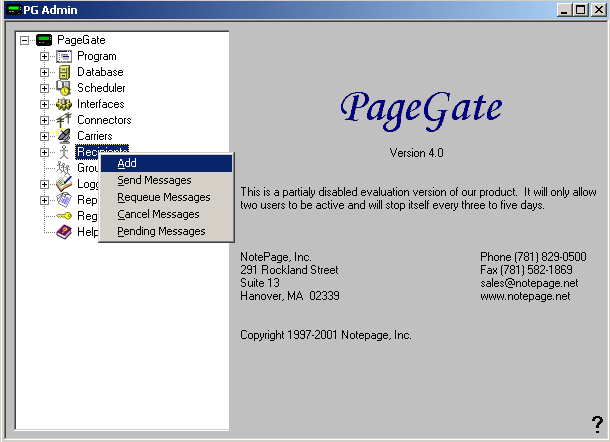Select the PageGate tree label
610x442 pixels.
point(81,40)
